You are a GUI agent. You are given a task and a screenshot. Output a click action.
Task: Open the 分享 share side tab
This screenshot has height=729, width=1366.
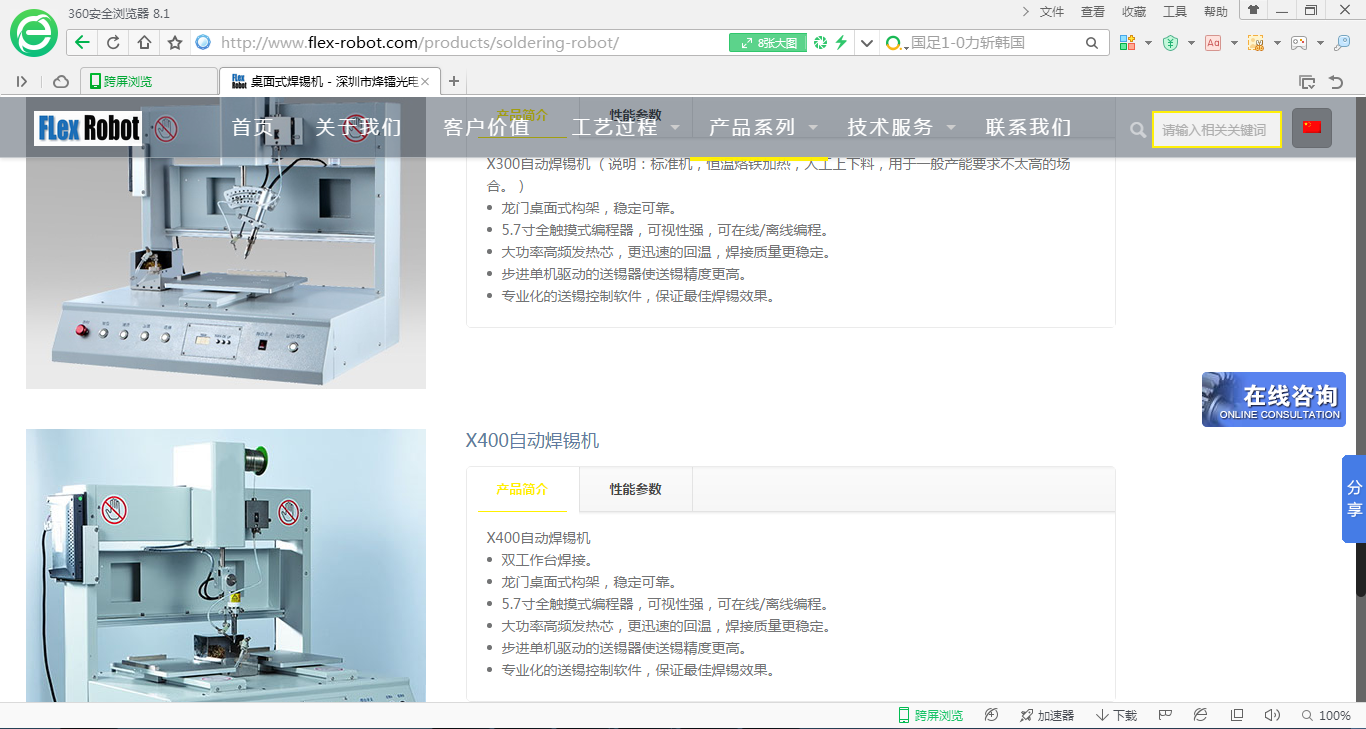pyautogui.click(x=1354, y=498)
